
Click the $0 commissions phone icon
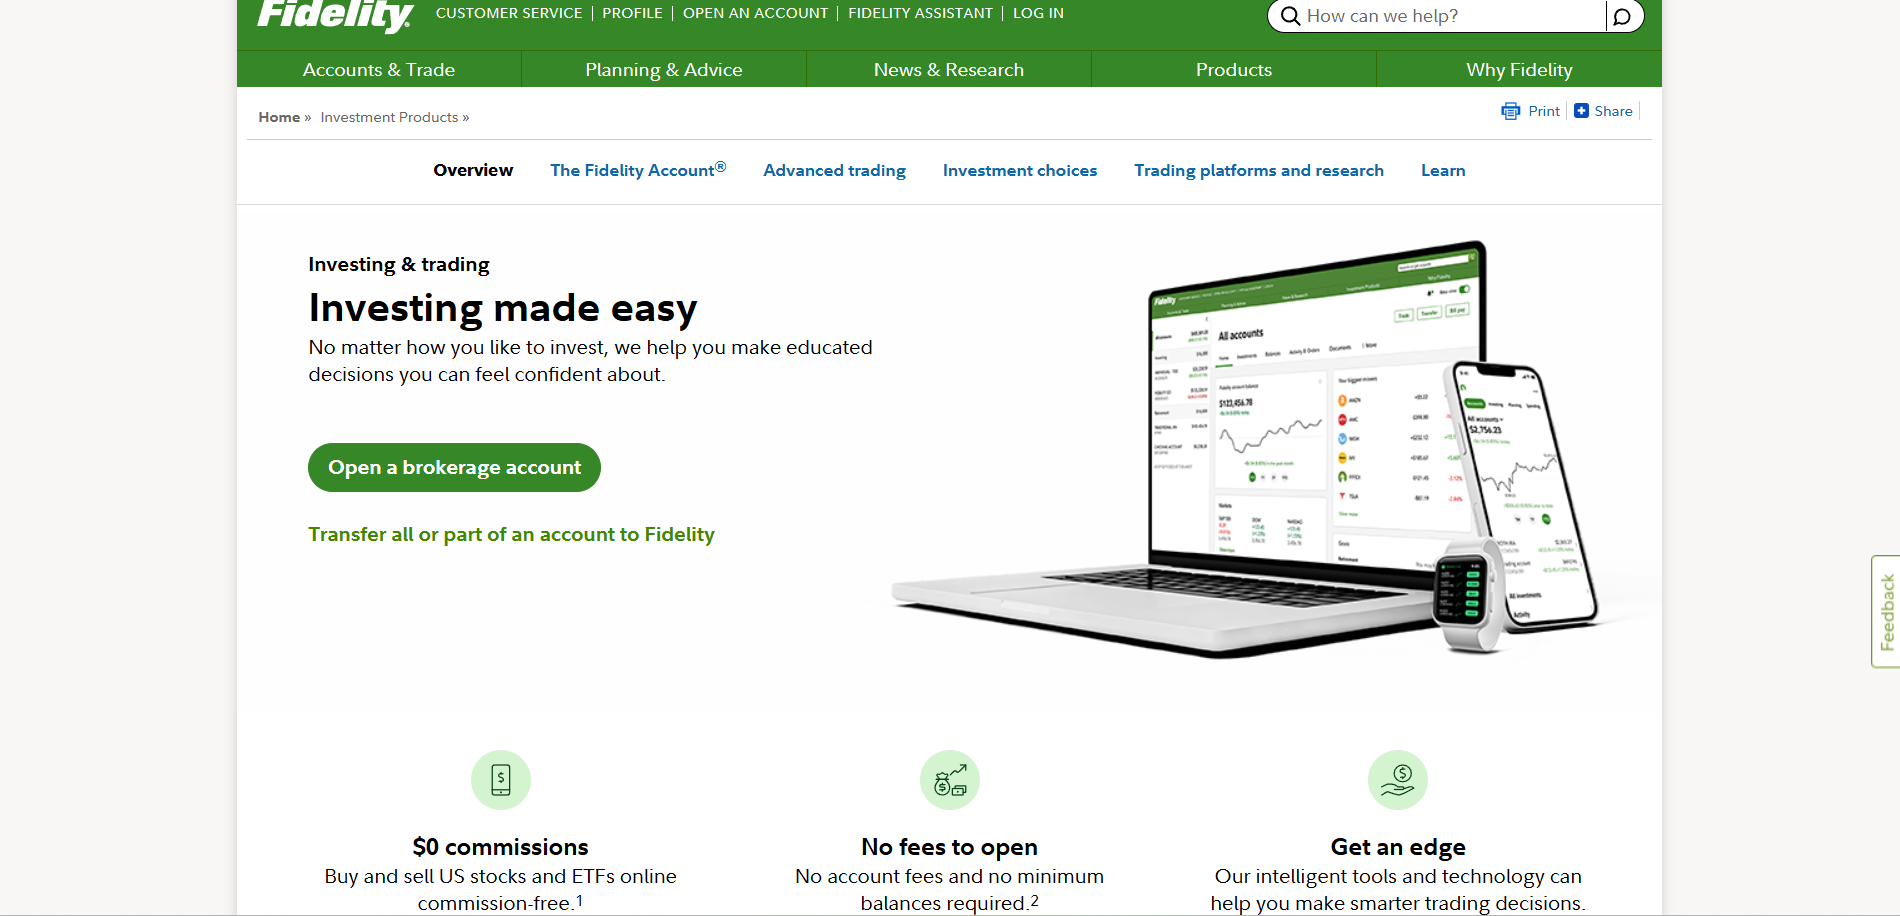point(501,780)
